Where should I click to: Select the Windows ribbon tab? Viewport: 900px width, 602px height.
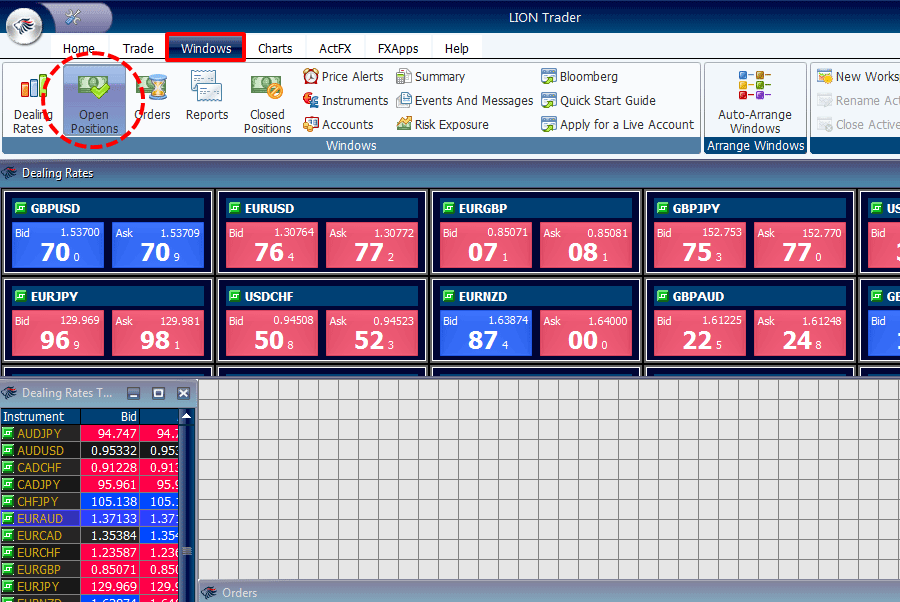pos(206,48)
